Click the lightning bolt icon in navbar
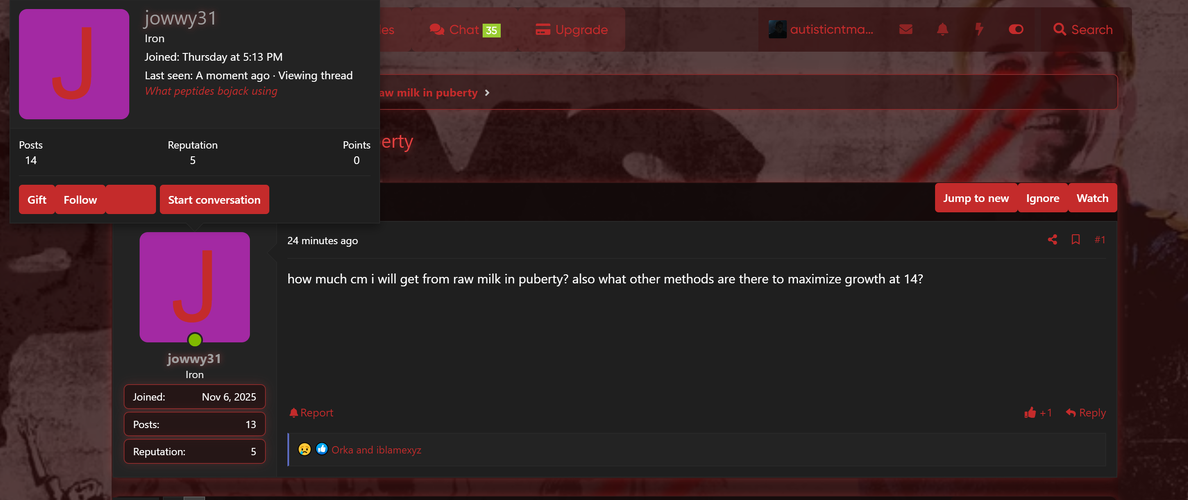Viewport: 1188px width, 500px height. 979,30
